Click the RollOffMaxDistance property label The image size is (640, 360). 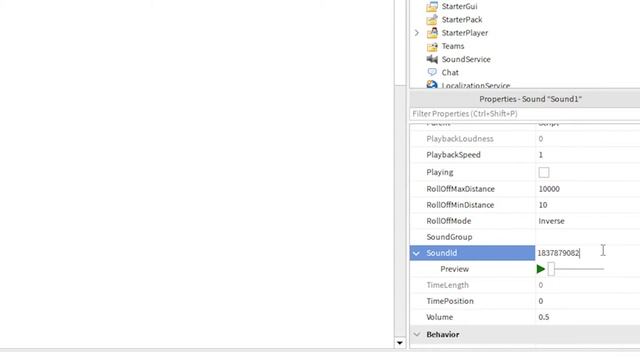(460, 189)
